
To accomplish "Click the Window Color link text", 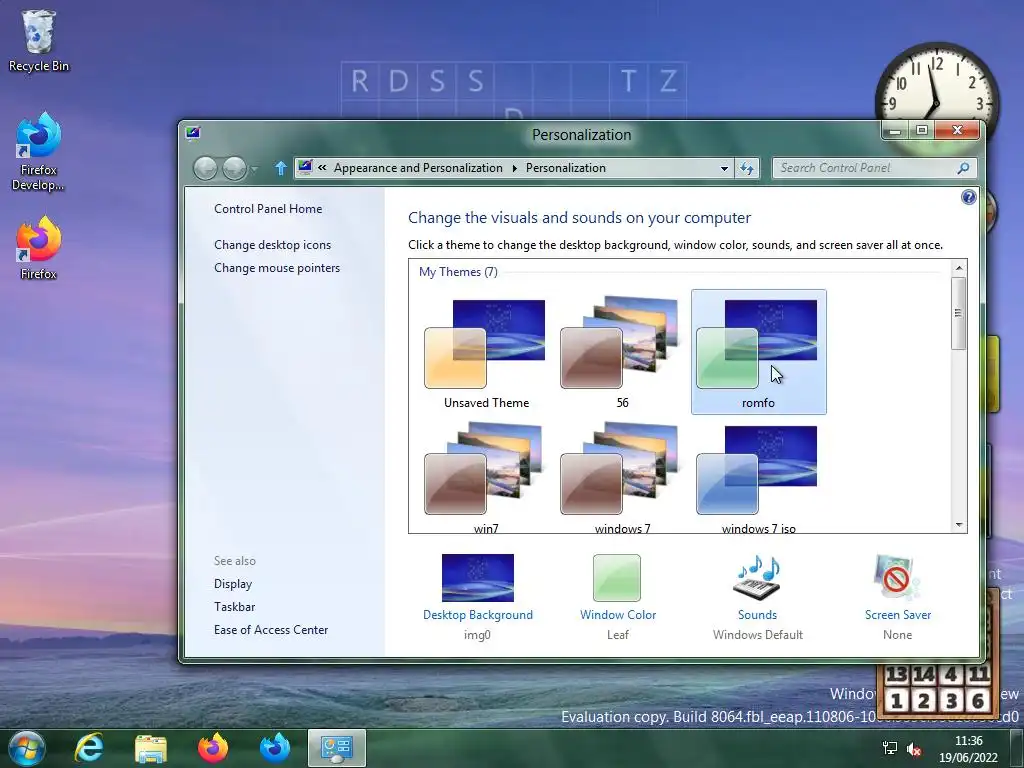I will [x=618, y=615].
